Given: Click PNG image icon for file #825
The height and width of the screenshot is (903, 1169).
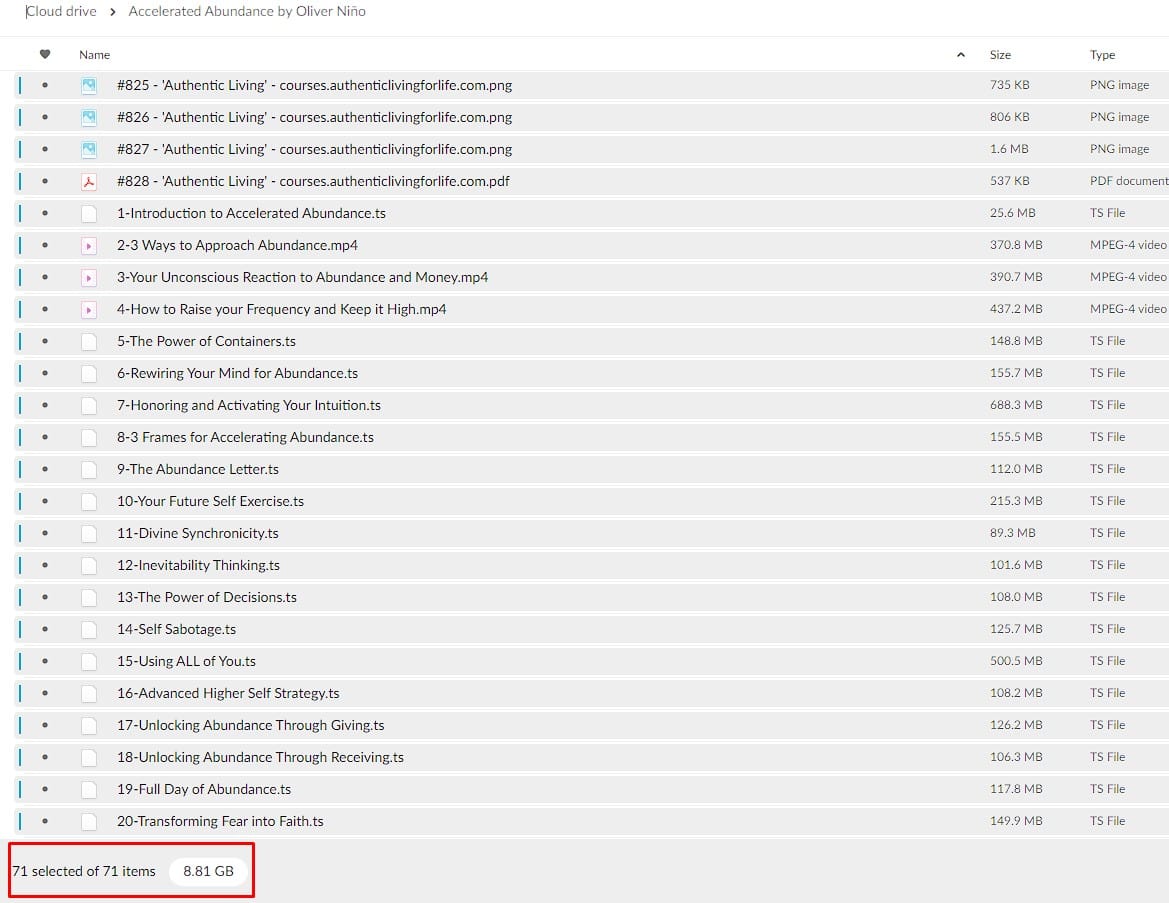Looking at the screenshot, I should pyautogui.click(x=89, y=85).
